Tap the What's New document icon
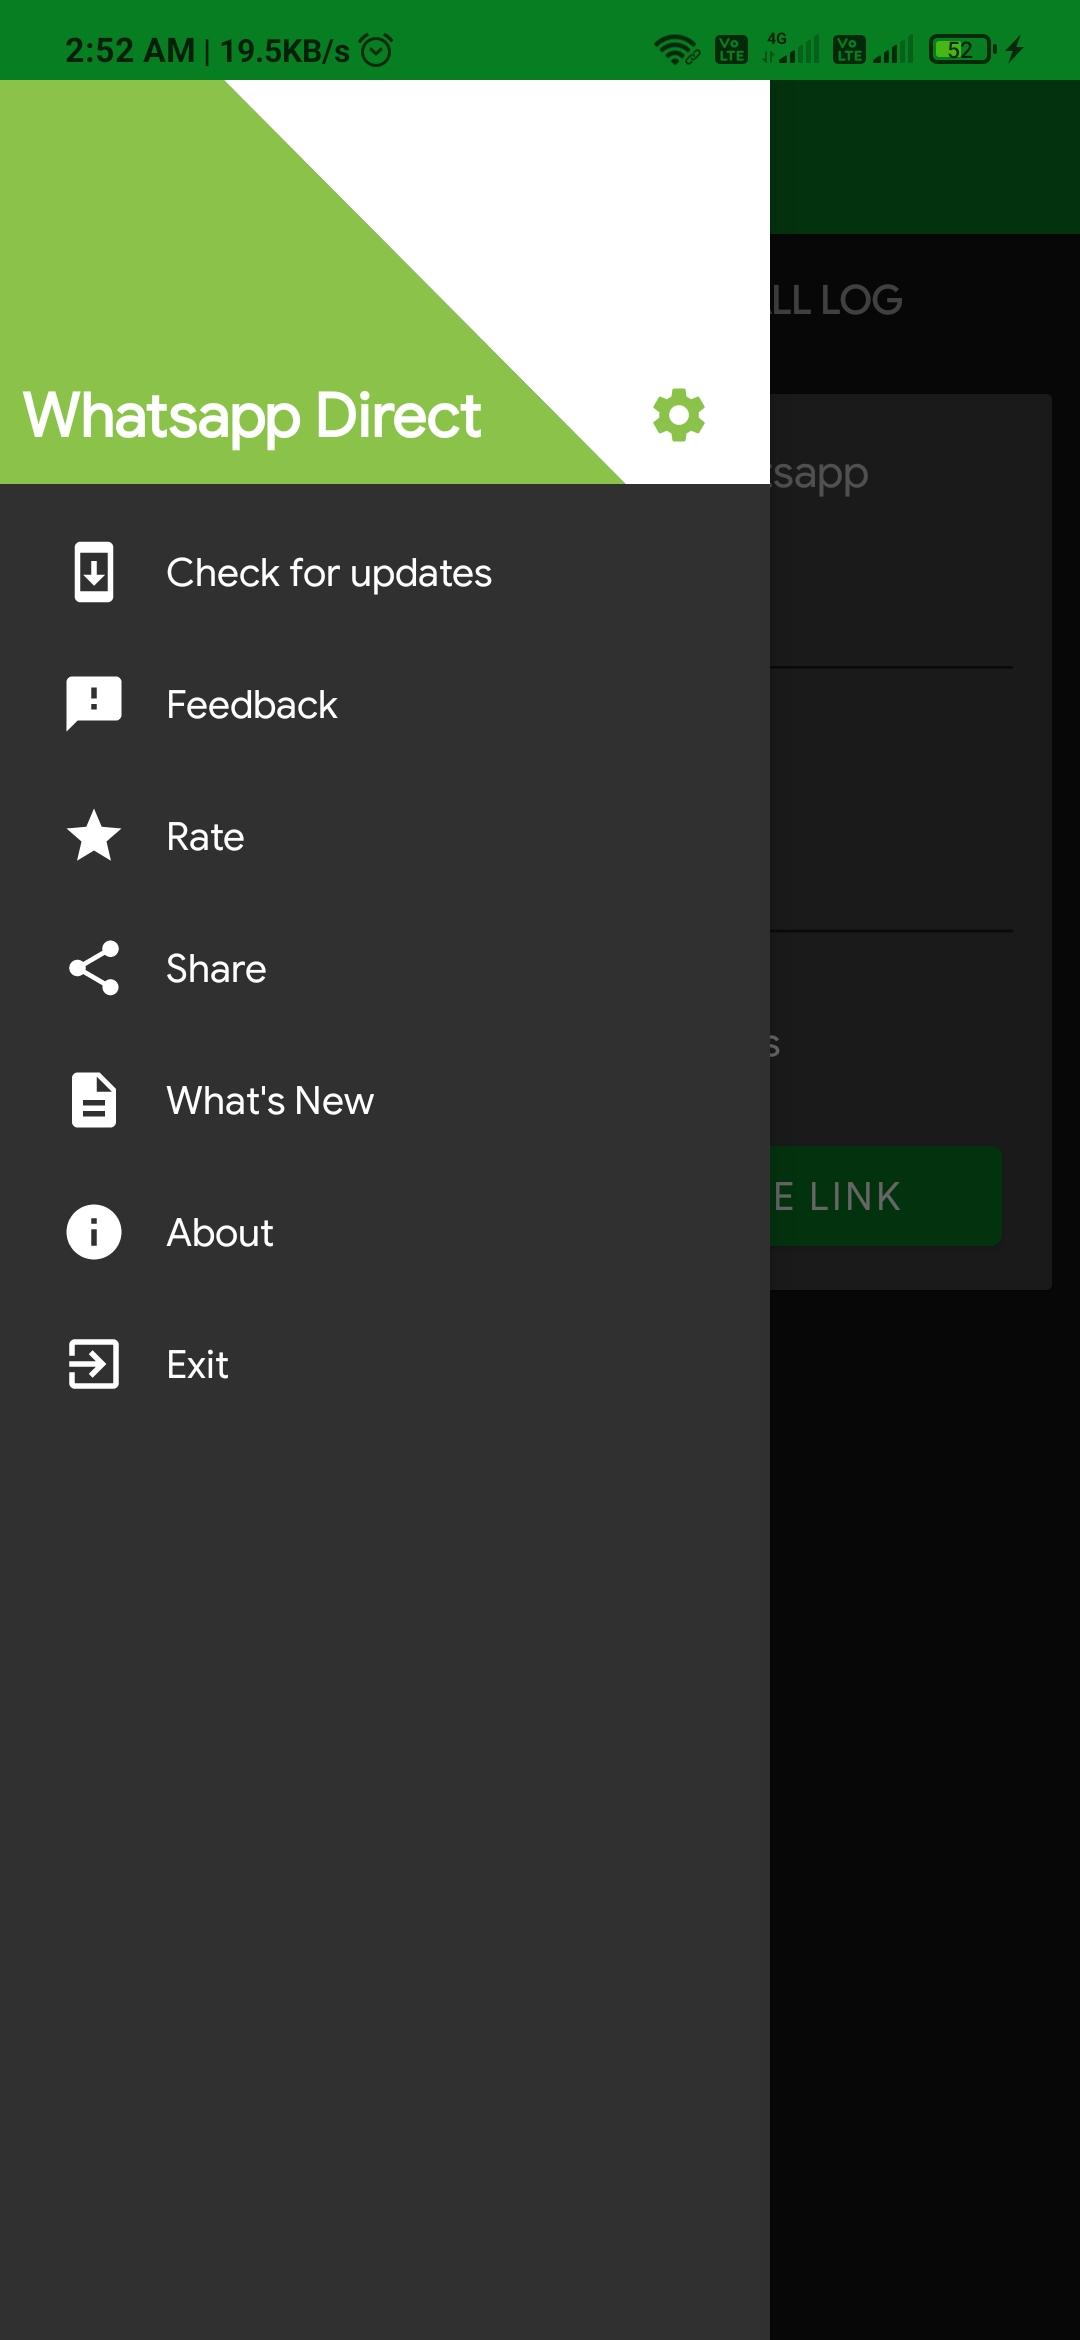This screenshot has height=2340, width=1080. click(x=94, y=1100)
